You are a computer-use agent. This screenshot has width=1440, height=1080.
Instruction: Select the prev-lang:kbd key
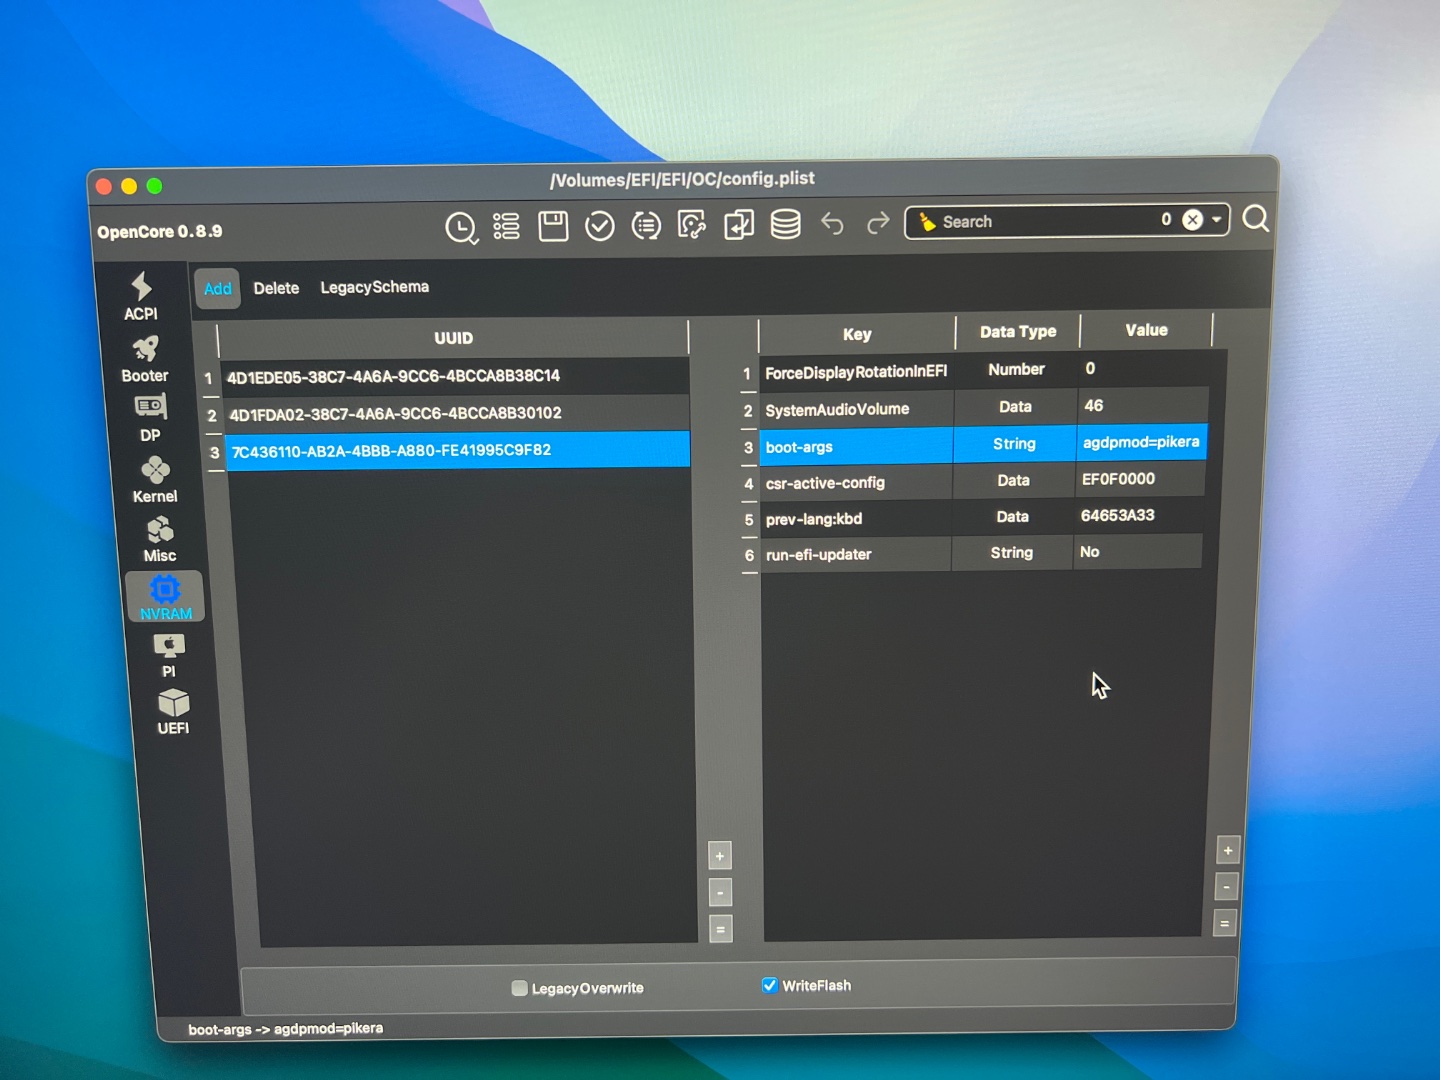coord(856,519)
